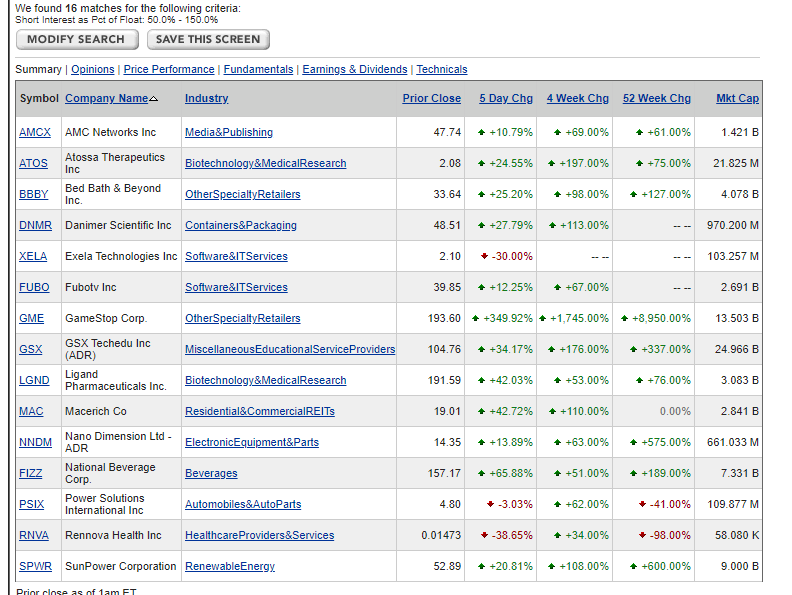Viewport: 792px width, 595px height.
Task: Open the XELA symbol link
Action: [x=33, y=257]
